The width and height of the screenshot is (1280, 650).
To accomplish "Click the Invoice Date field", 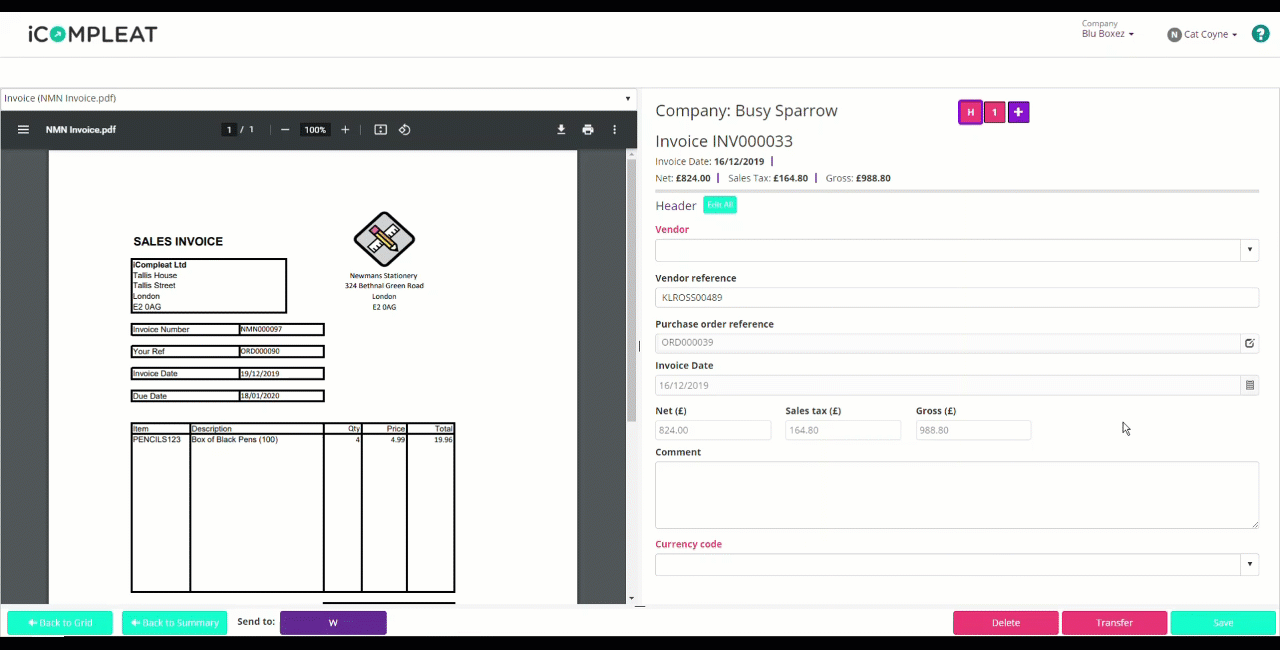I will pyautogui.click(x=948, y=385).
